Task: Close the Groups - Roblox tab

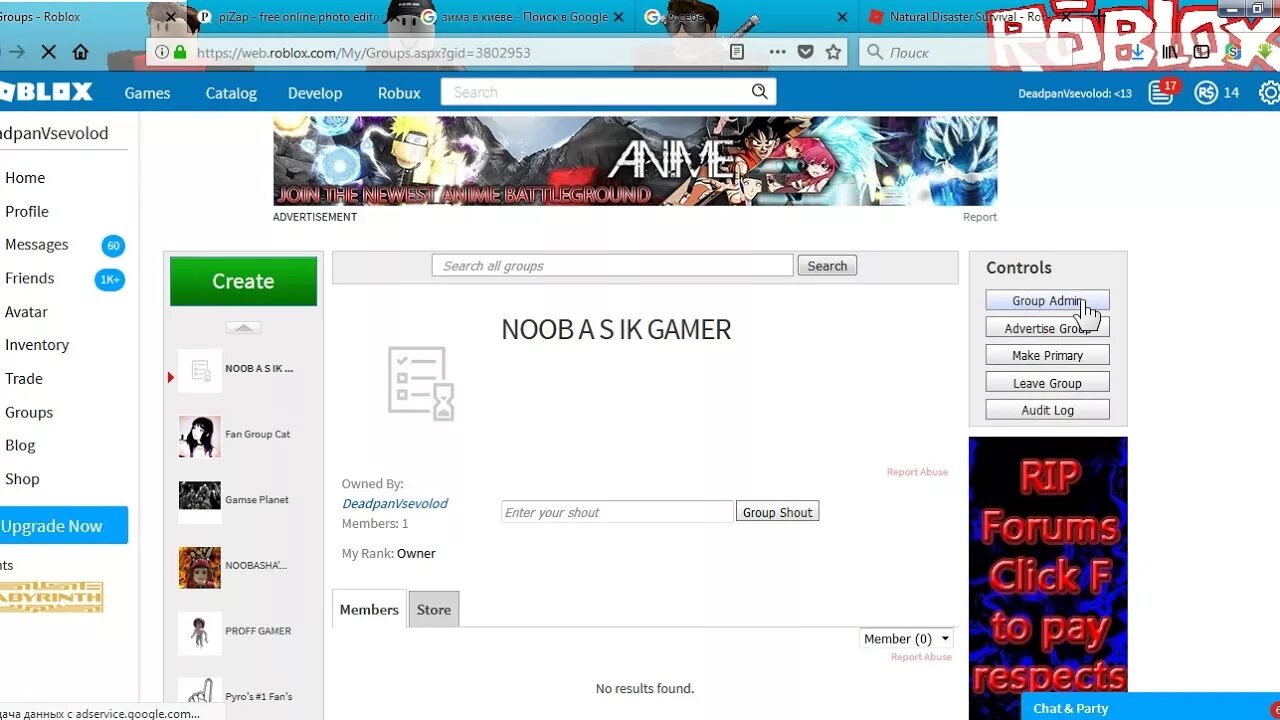Action: pos(173,17)
